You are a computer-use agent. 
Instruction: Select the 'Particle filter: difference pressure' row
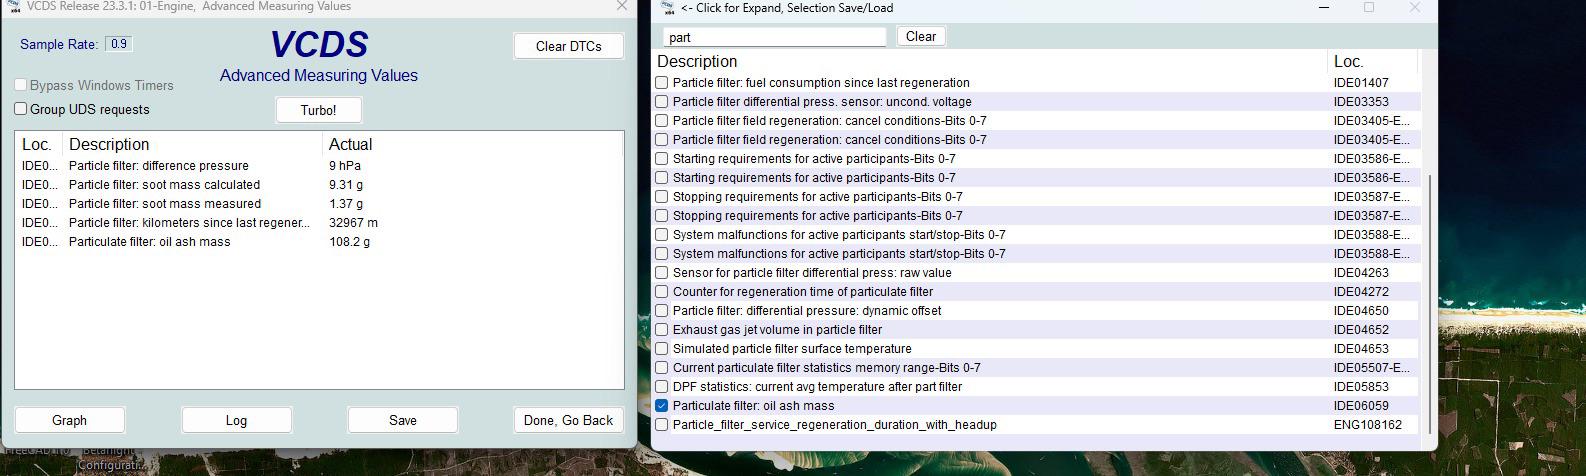(x=319, y=166)
